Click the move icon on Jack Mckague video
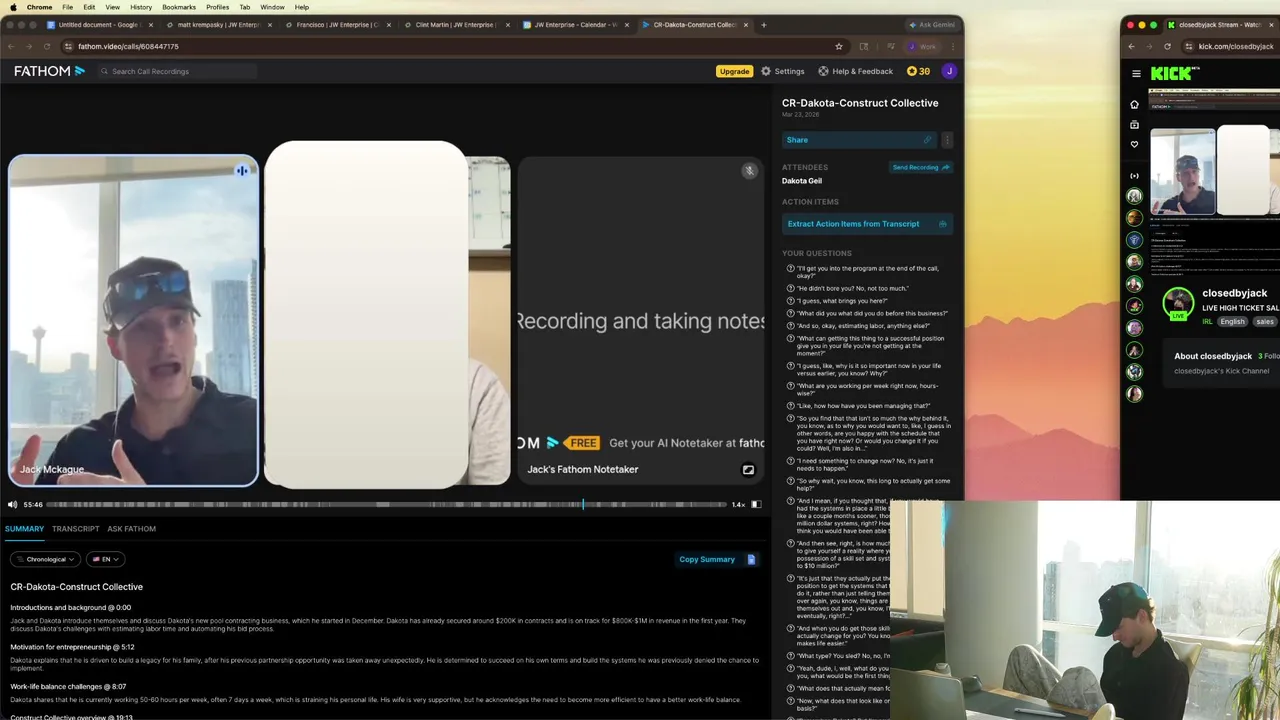The image size is (1280, 720). pyautogui.click(x=242, y=170)
